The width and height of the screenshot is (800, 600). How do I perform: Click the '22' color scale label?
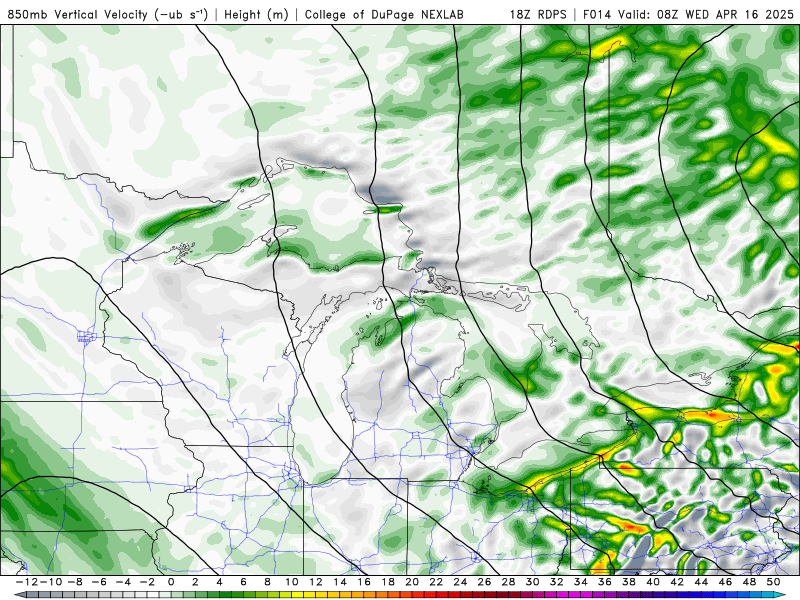436,582
